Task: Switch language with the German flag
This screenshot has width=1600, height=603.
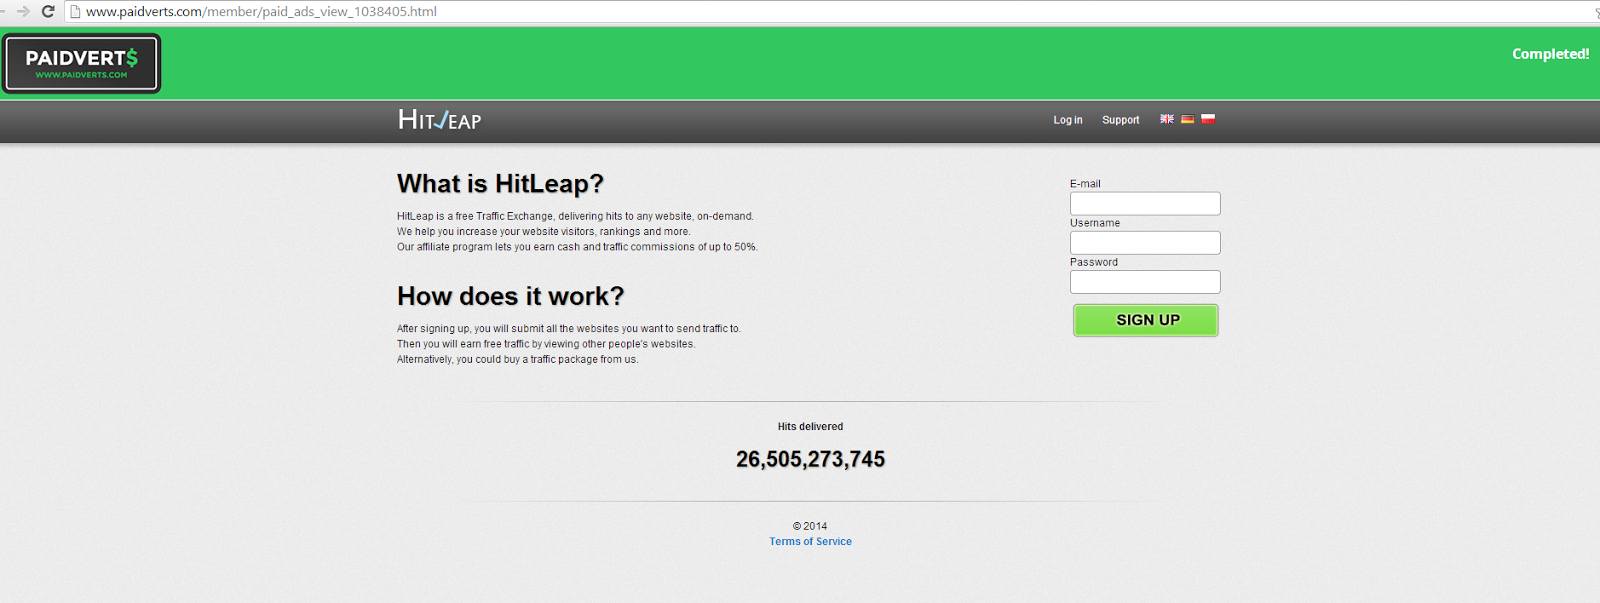Action: (x=1187, y=119)
